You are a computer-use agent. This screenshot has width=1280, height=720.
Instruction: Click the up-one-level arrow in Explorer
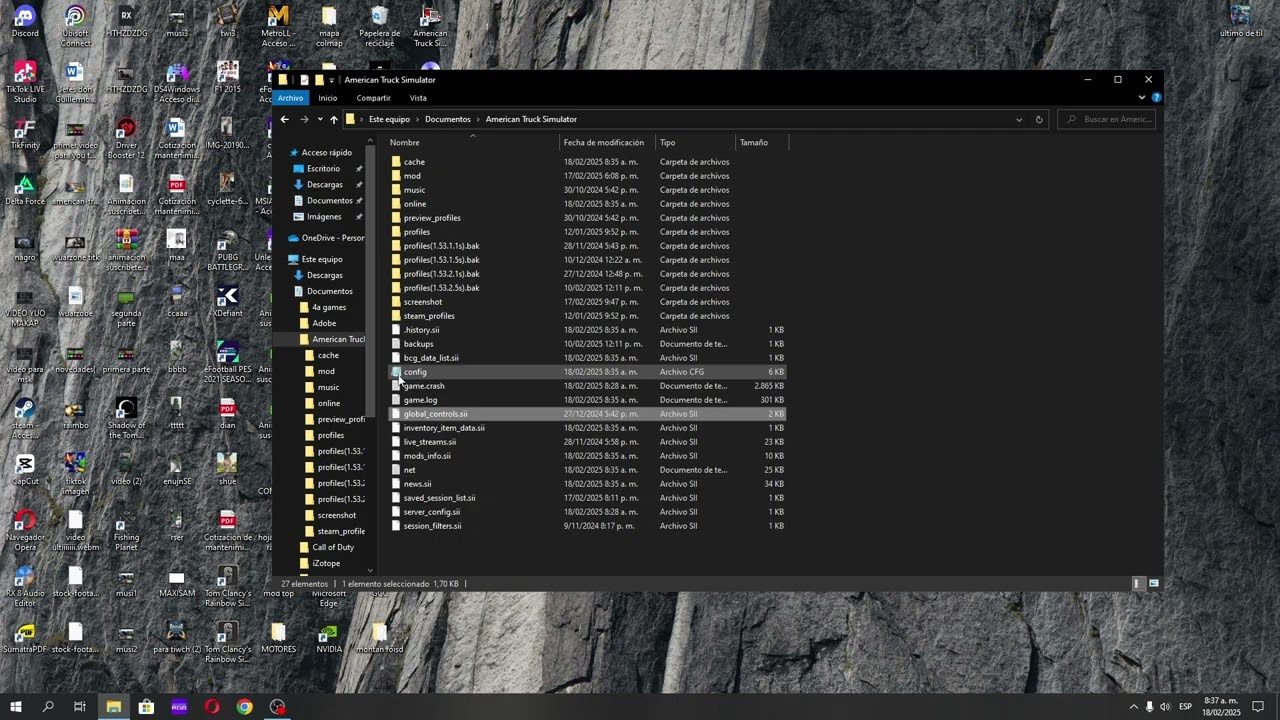pos(334,119)
